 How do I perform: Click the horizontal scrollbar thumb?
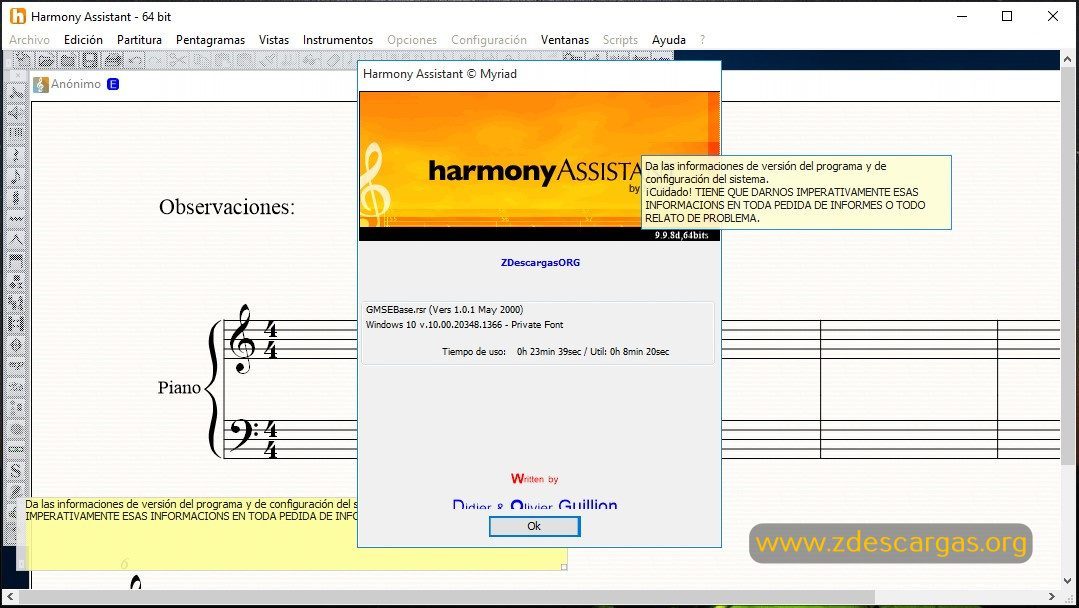pyautogui.click(x=446, y=596)
